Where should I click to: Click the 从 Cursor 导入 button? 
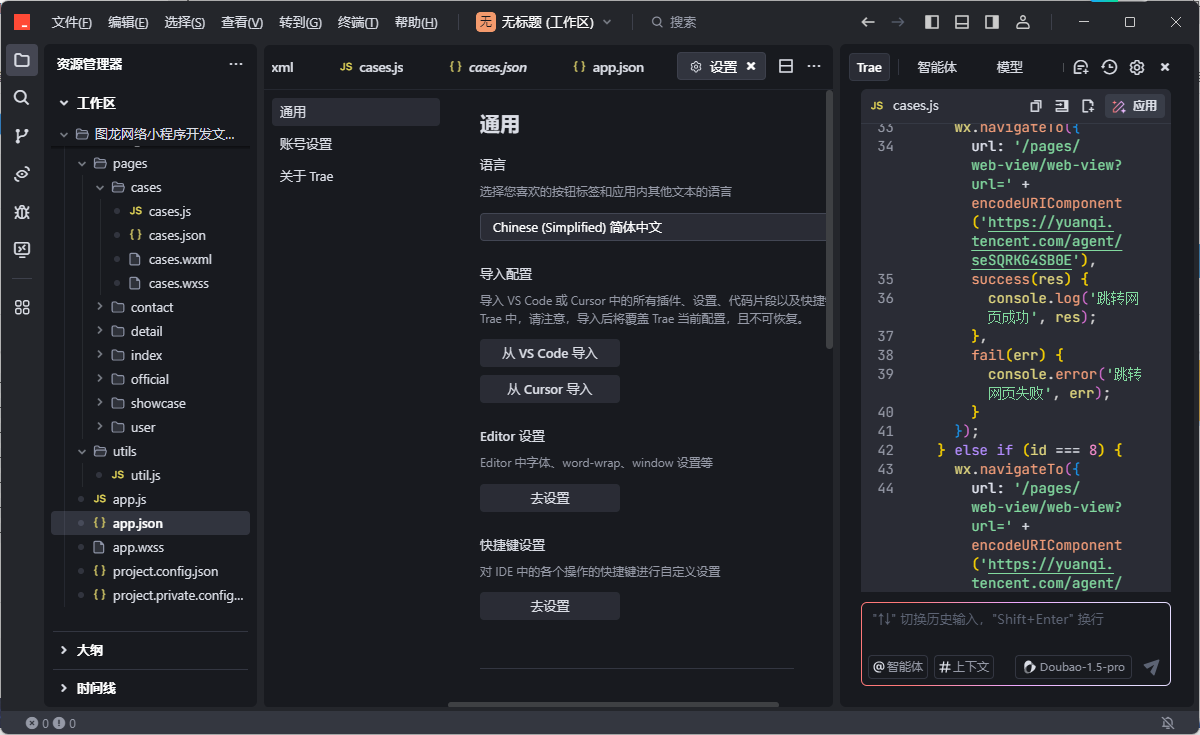pos(550,389)
